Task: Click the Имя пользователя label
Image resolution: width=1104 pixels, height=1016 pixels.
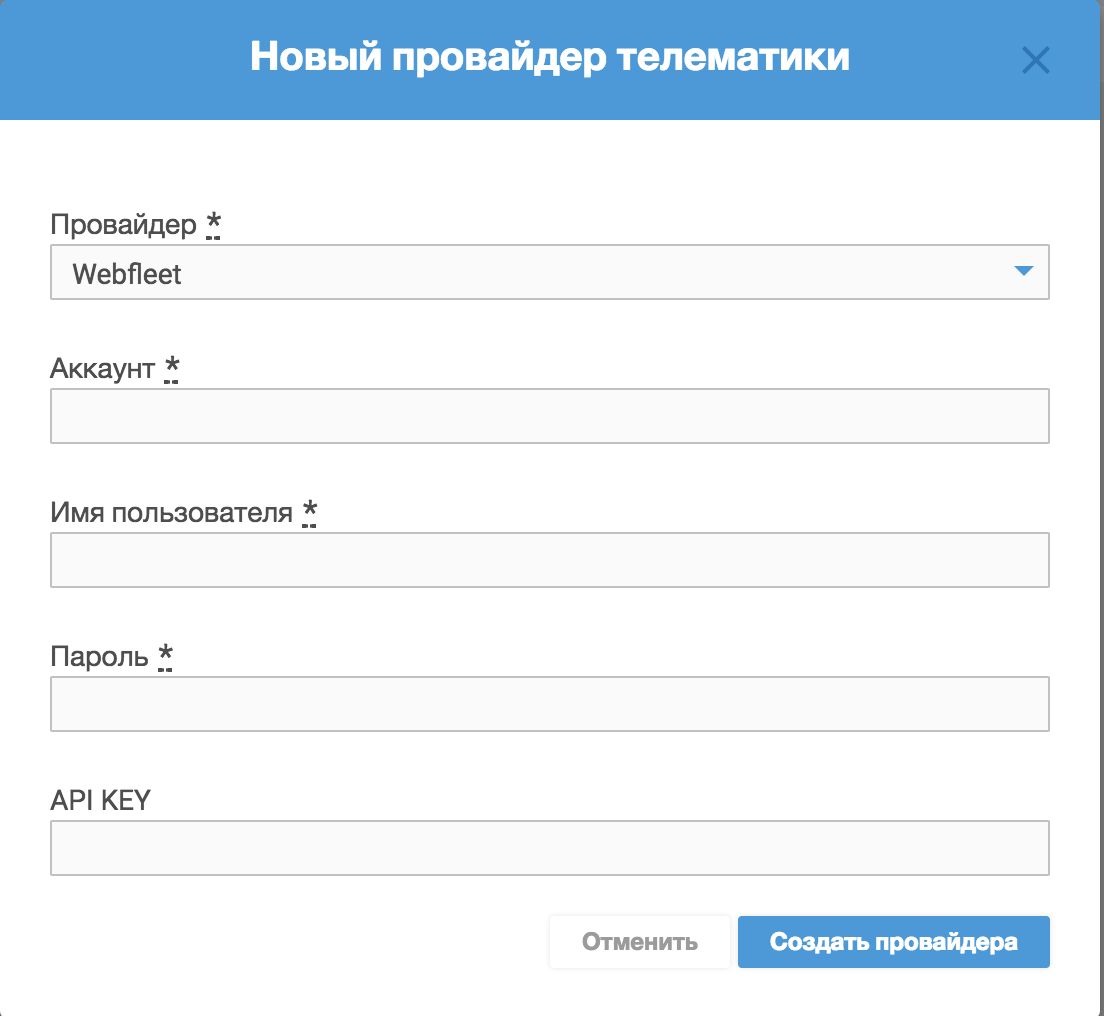Action: click(171, 513)
